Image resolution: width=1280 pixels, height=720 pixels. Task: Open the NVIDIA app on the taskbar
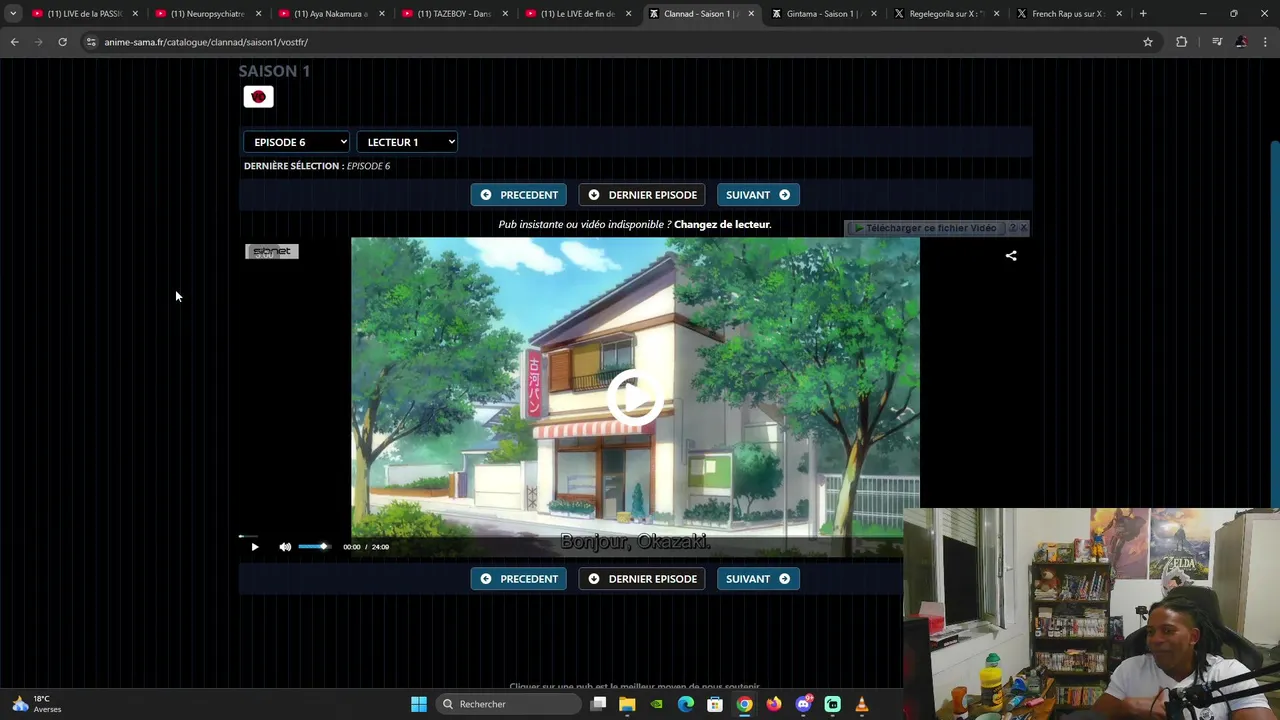pos(656,704)
